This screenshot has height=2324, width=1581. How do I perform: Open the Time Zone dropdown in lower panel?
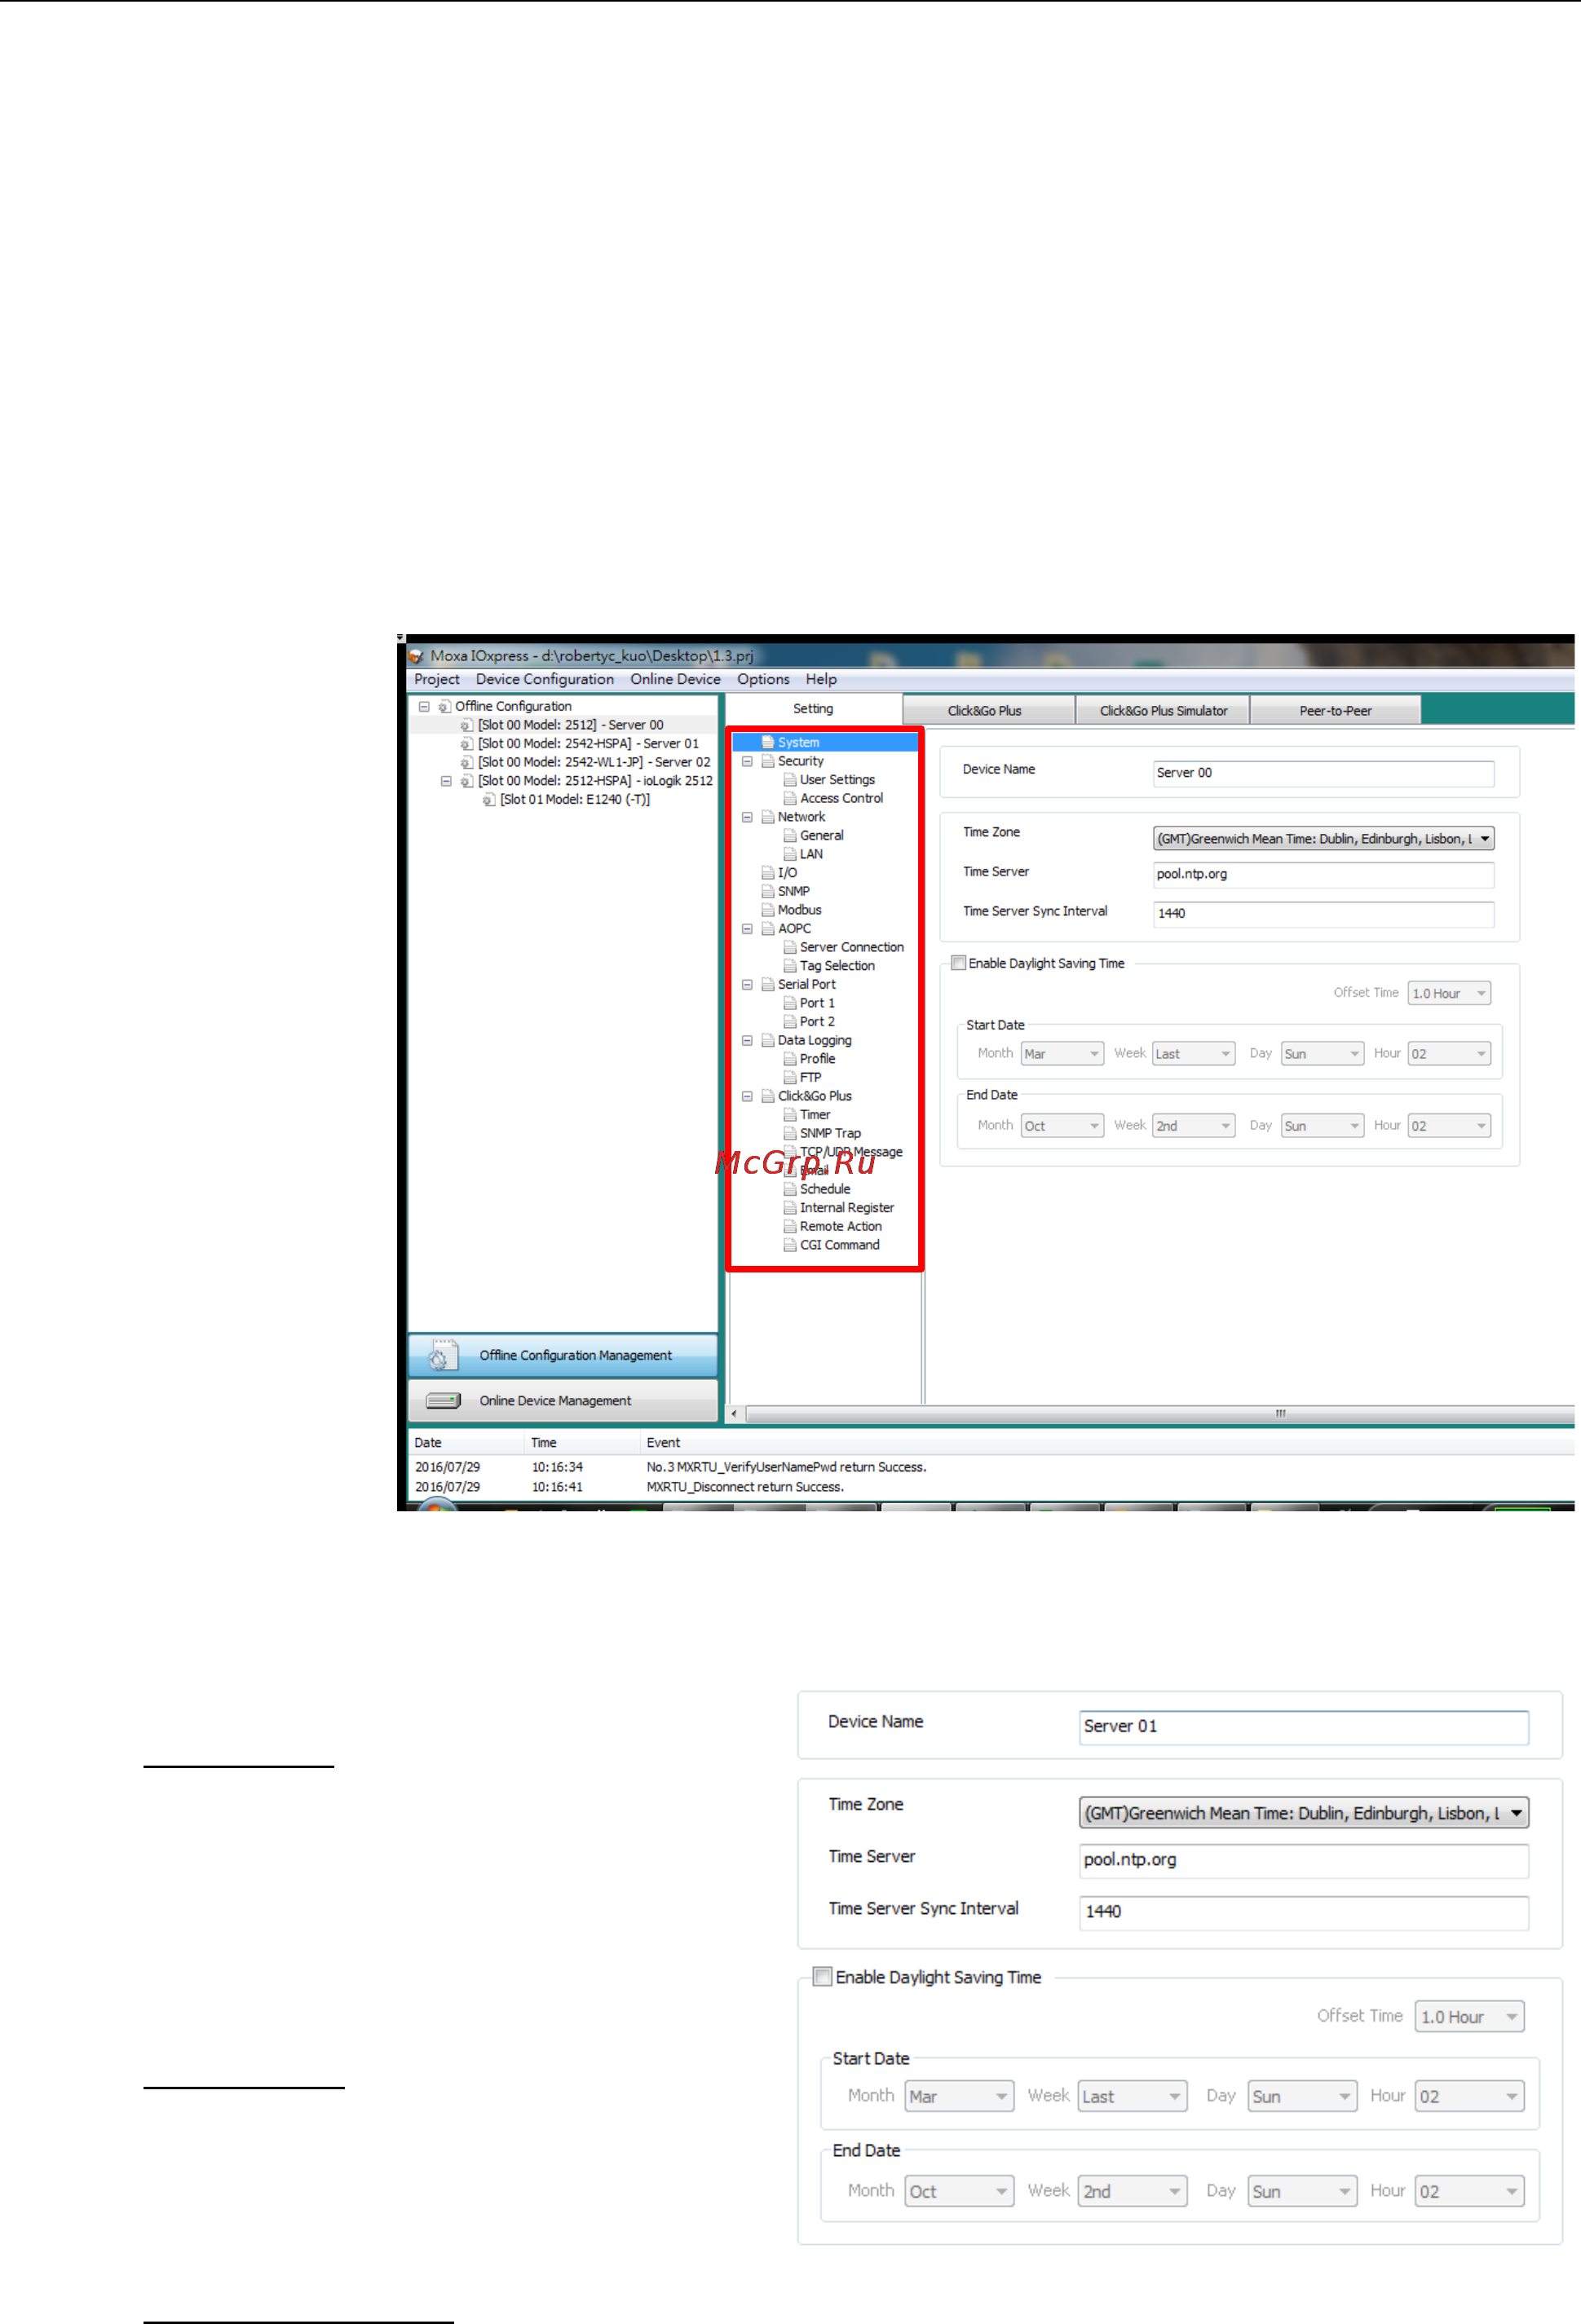coord(1304,1814)
